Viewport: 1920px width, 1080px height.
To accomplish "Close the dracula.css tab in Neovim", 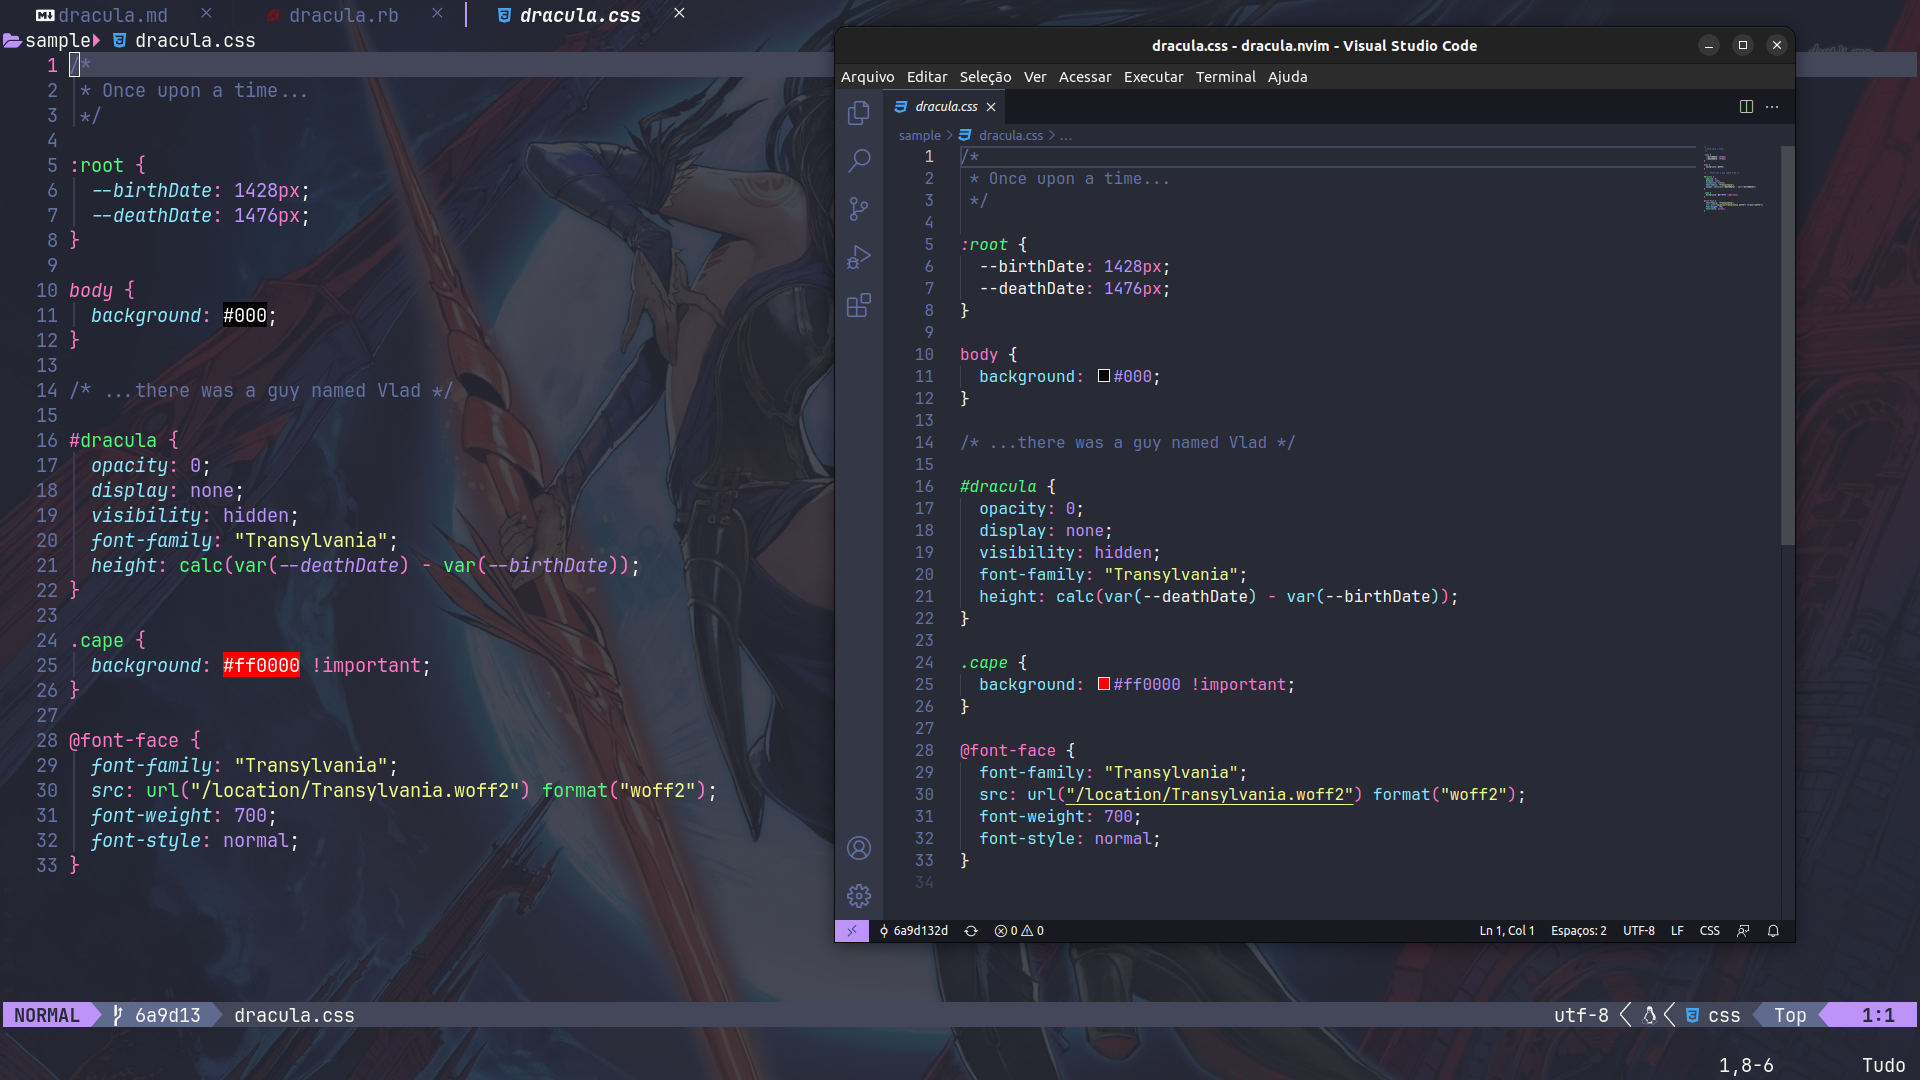I will click(679, 13).
